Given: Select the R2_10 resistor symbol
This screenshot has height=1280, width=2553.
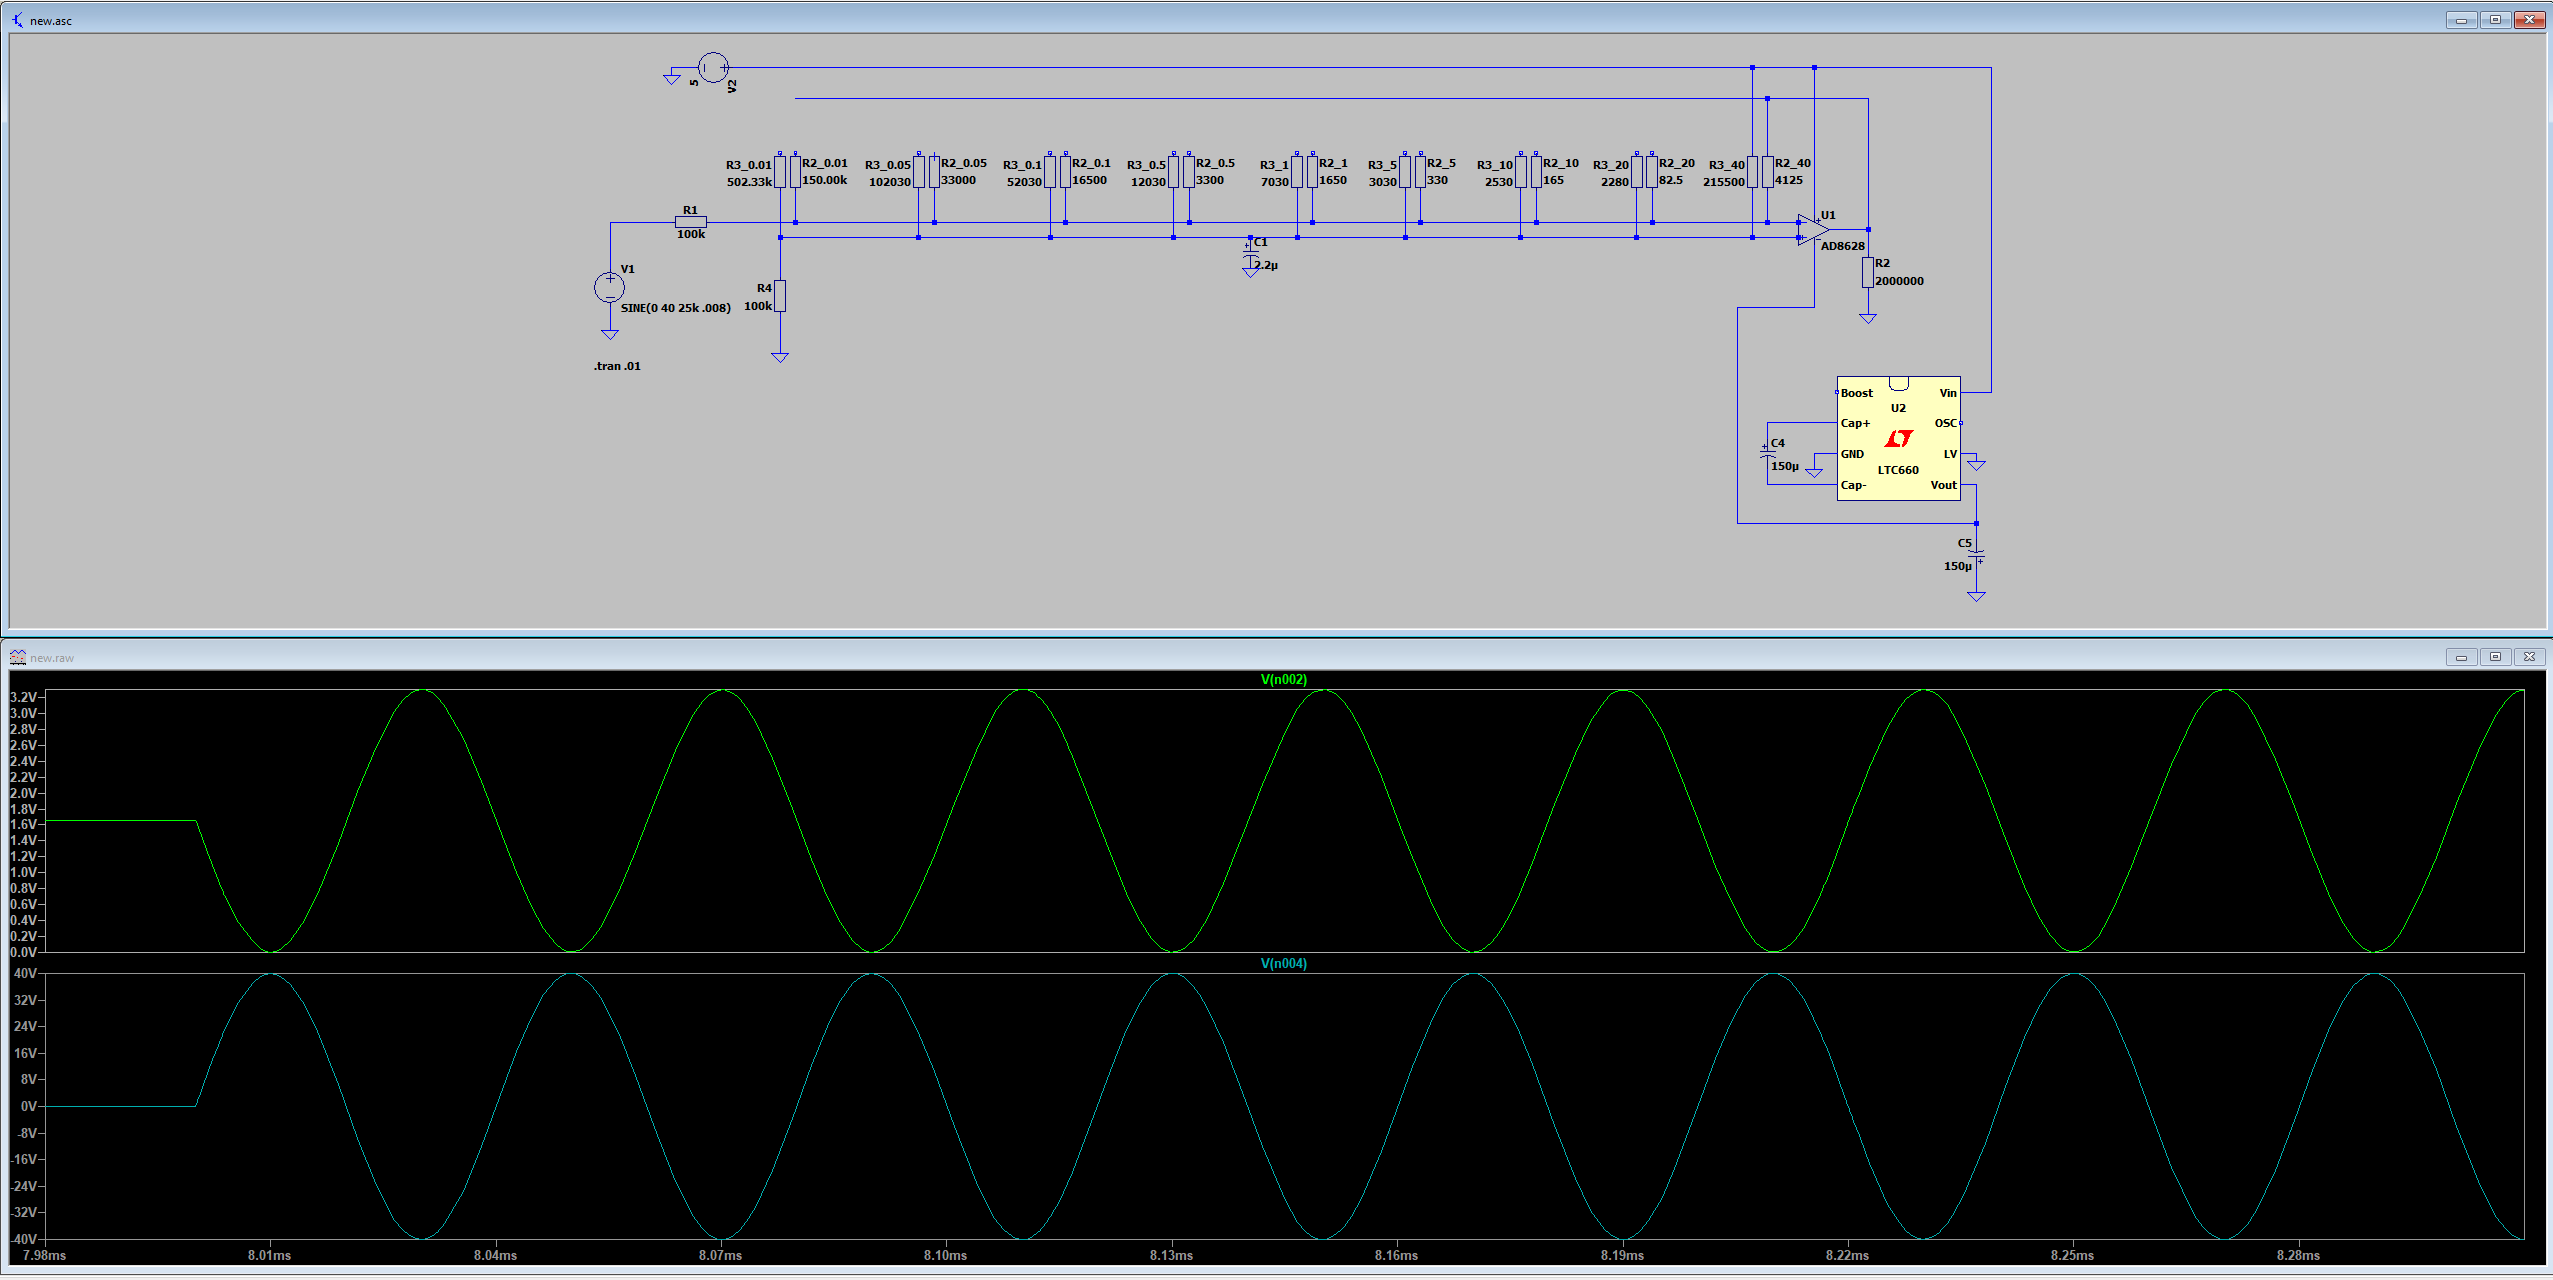Looking at the screenshot, I should tap(1536, 171).
